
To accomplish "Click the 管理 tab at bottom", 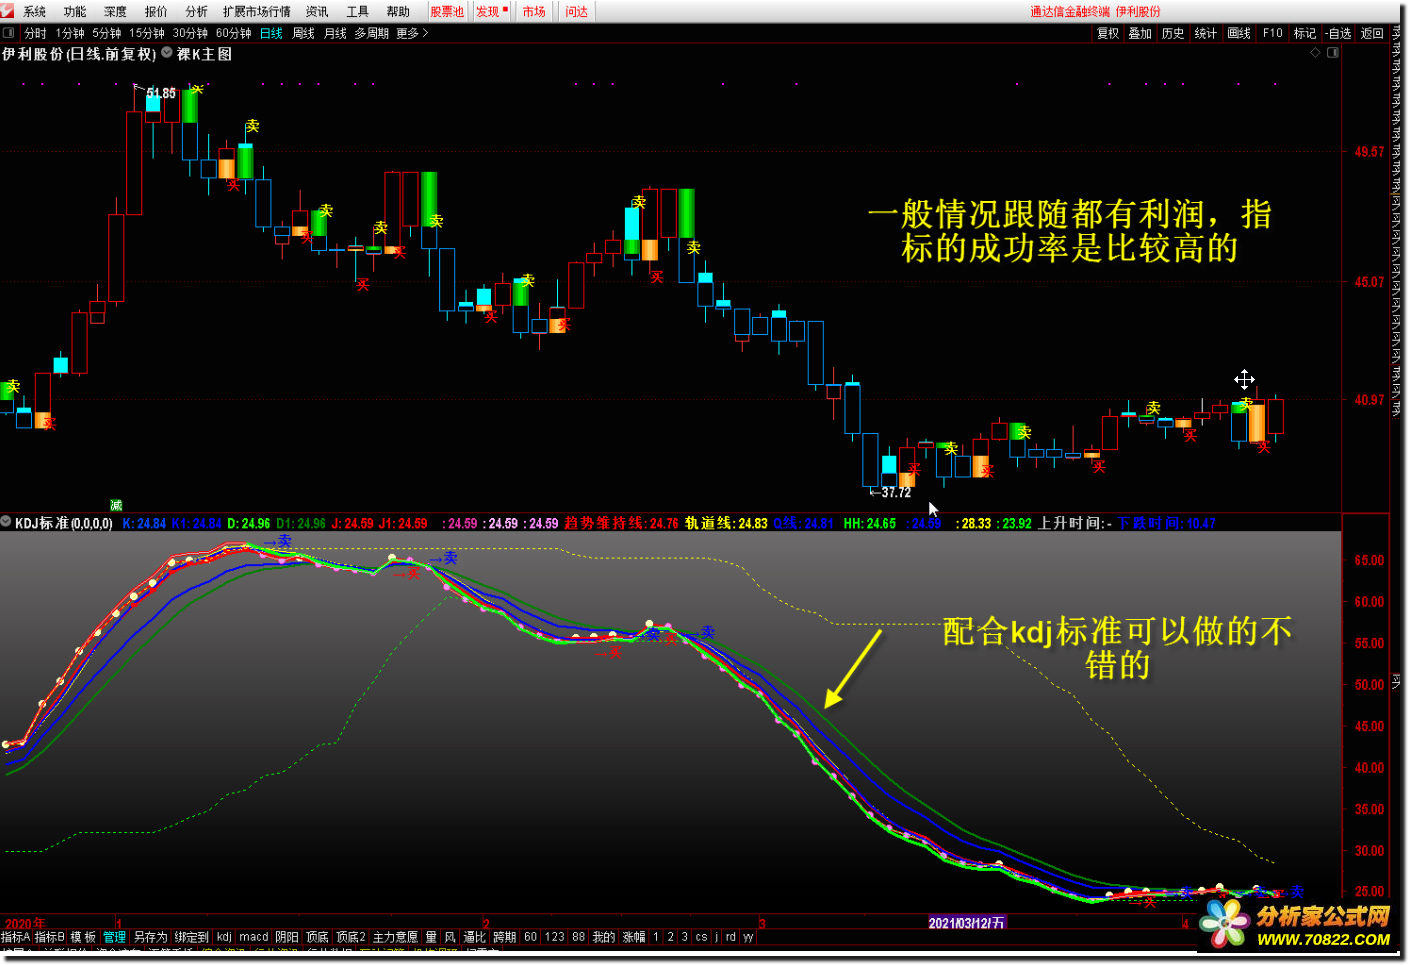I will click(115, 937).
